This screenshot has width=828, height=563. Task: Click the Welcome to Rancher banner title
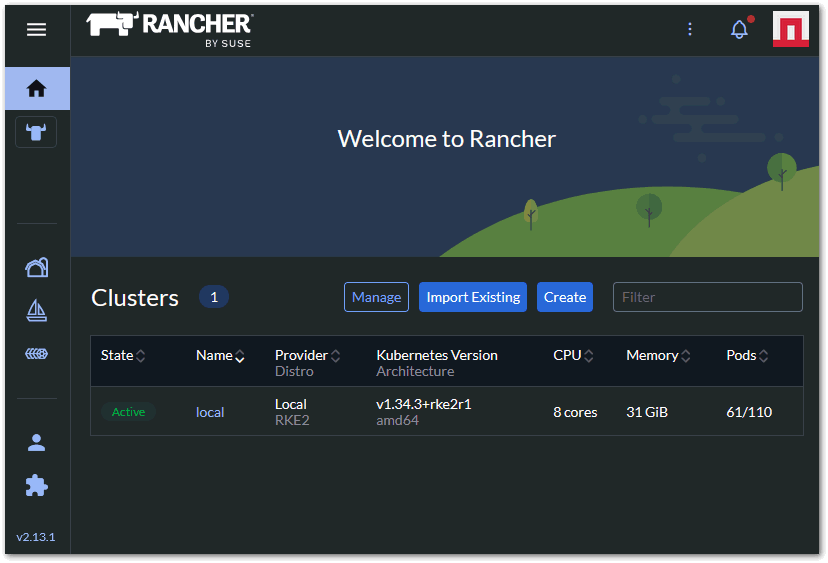(x=447, y=139)
